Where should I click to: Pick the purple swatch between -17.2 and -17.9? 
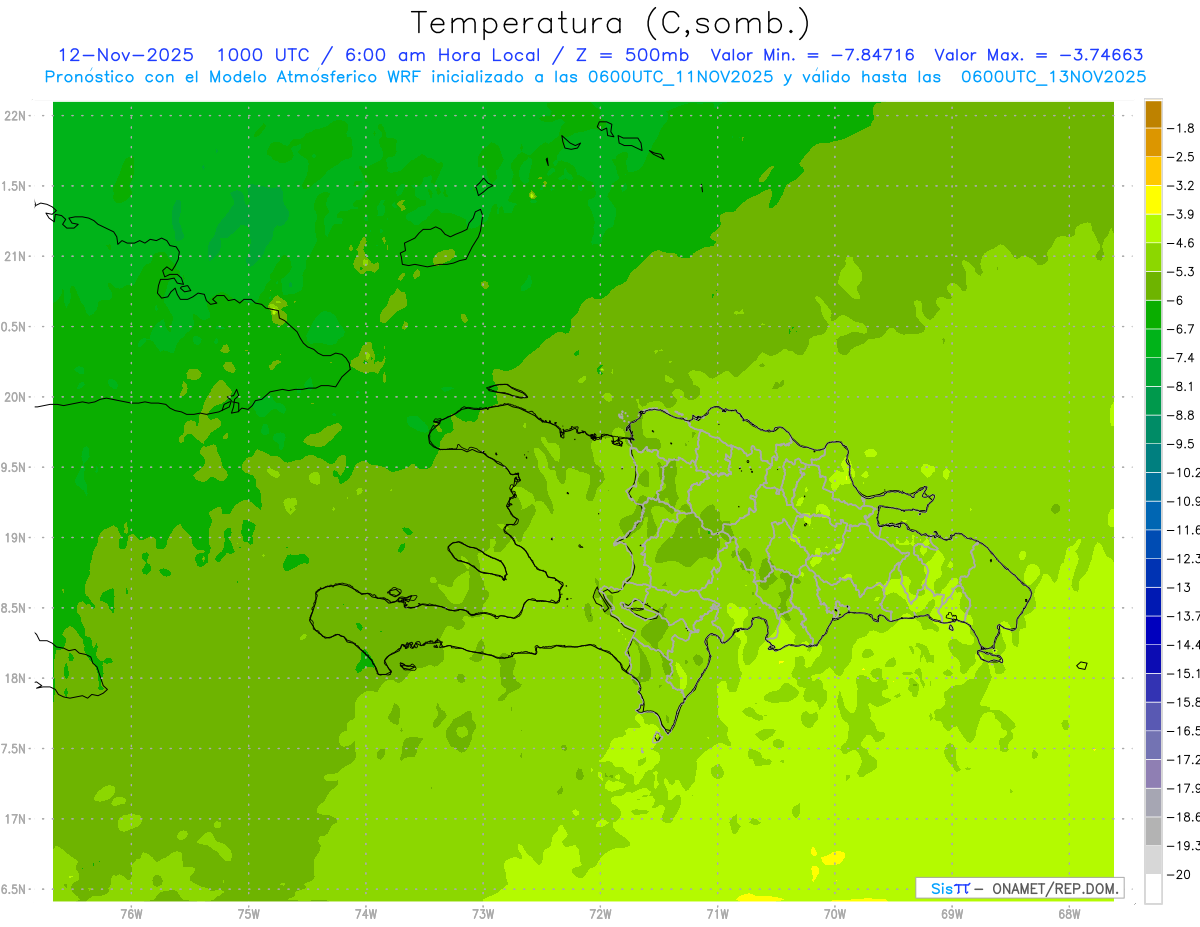pyautogui.click(x=1153, y=774)
